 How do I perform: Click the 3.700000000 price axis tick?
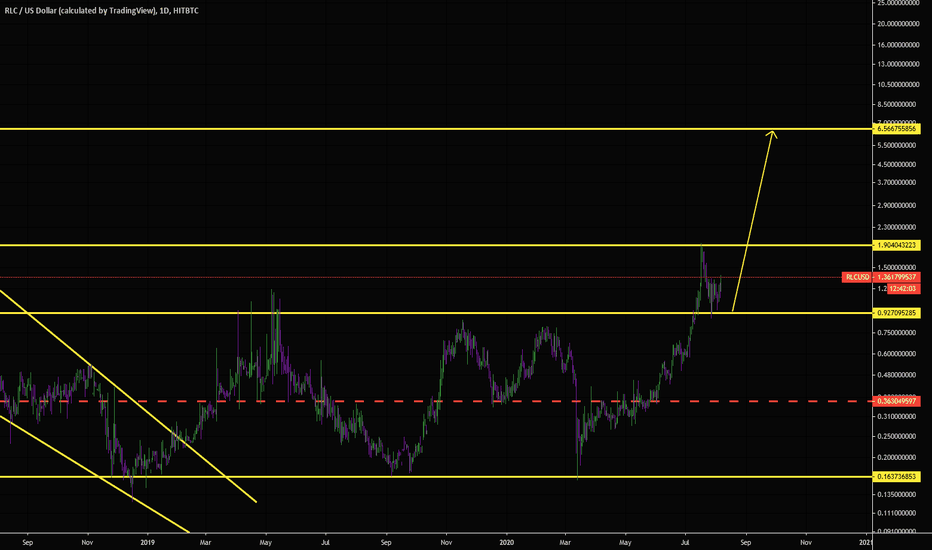pos(897,183)
